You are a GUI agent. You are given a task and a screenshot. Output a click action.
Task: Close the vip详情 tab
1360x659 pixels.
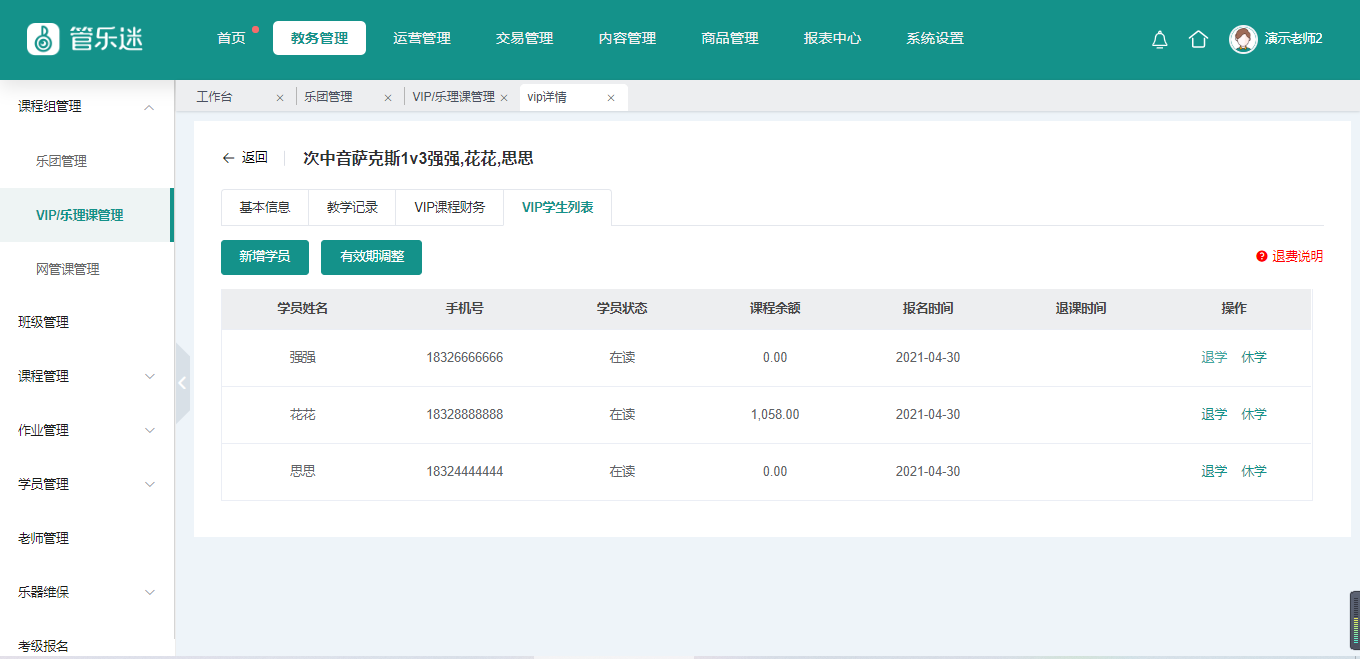(611, 98)
